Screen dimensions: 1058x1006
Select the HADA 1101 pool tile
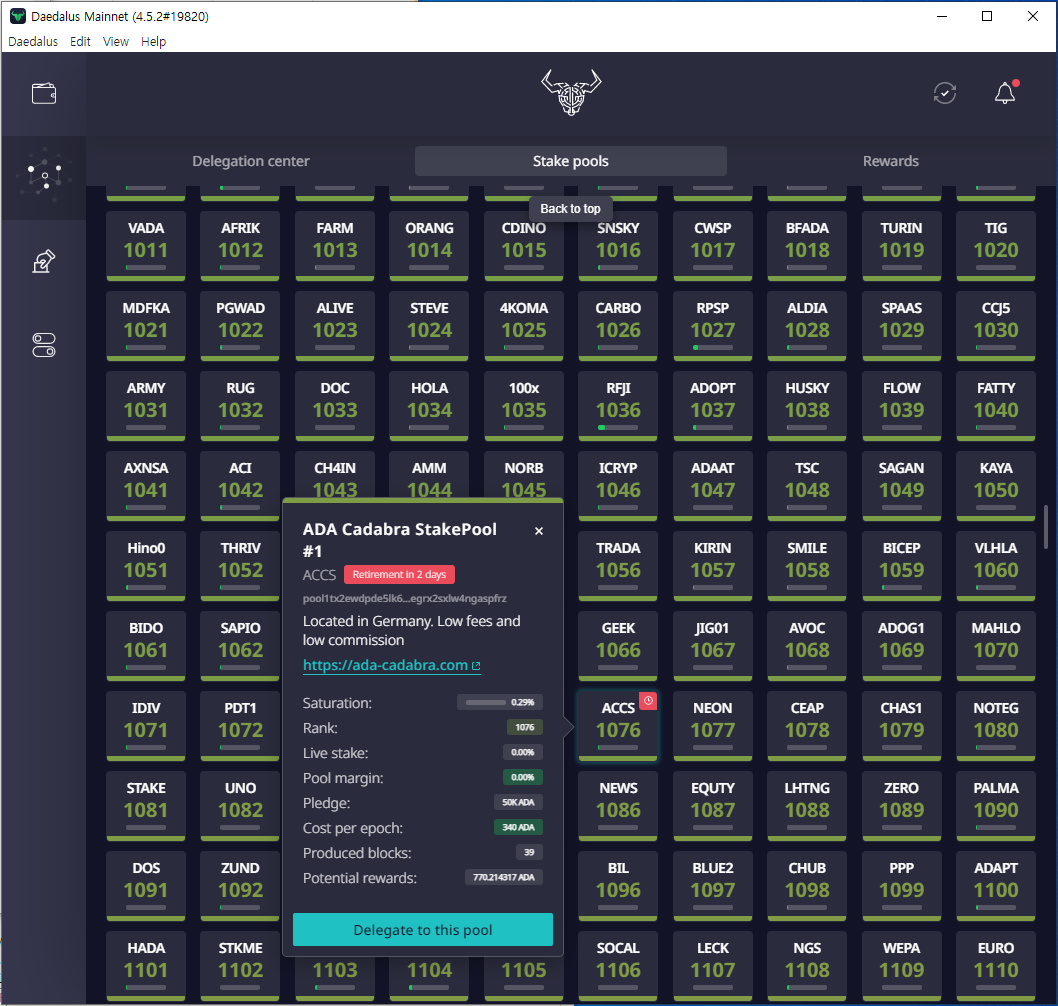(146, 966)
